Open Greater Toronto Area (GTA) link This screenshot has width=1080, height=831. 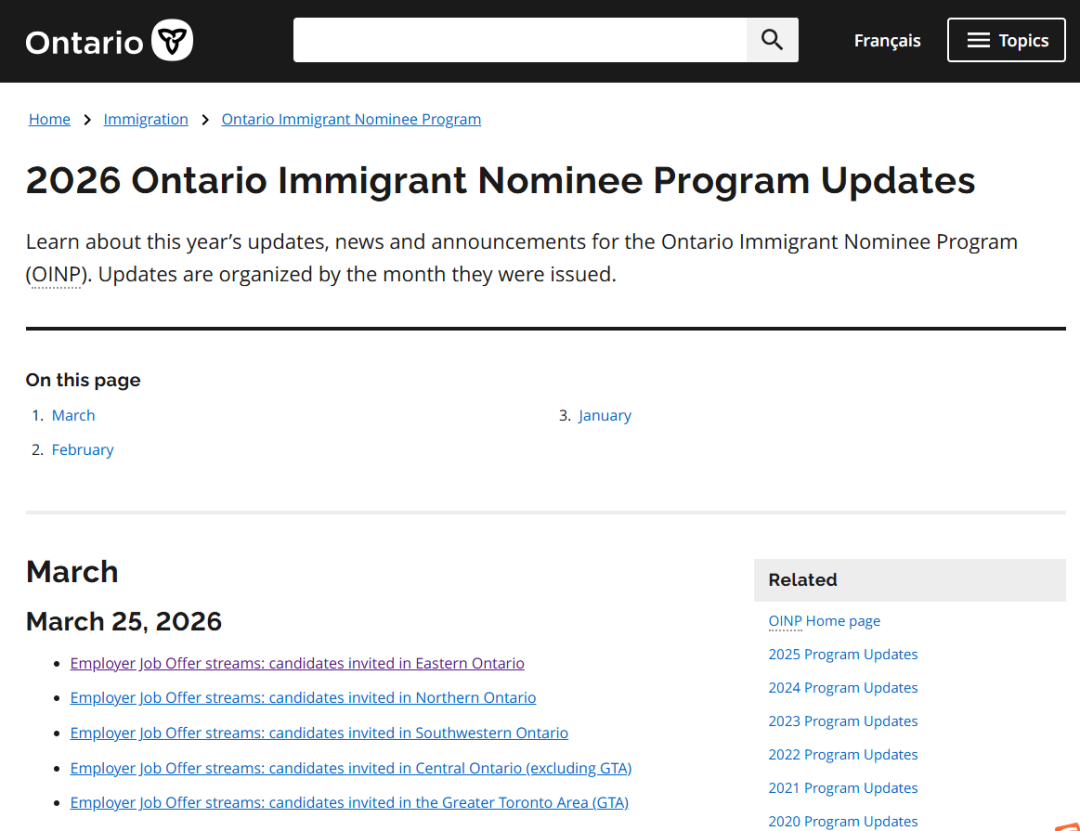point(349,802)
